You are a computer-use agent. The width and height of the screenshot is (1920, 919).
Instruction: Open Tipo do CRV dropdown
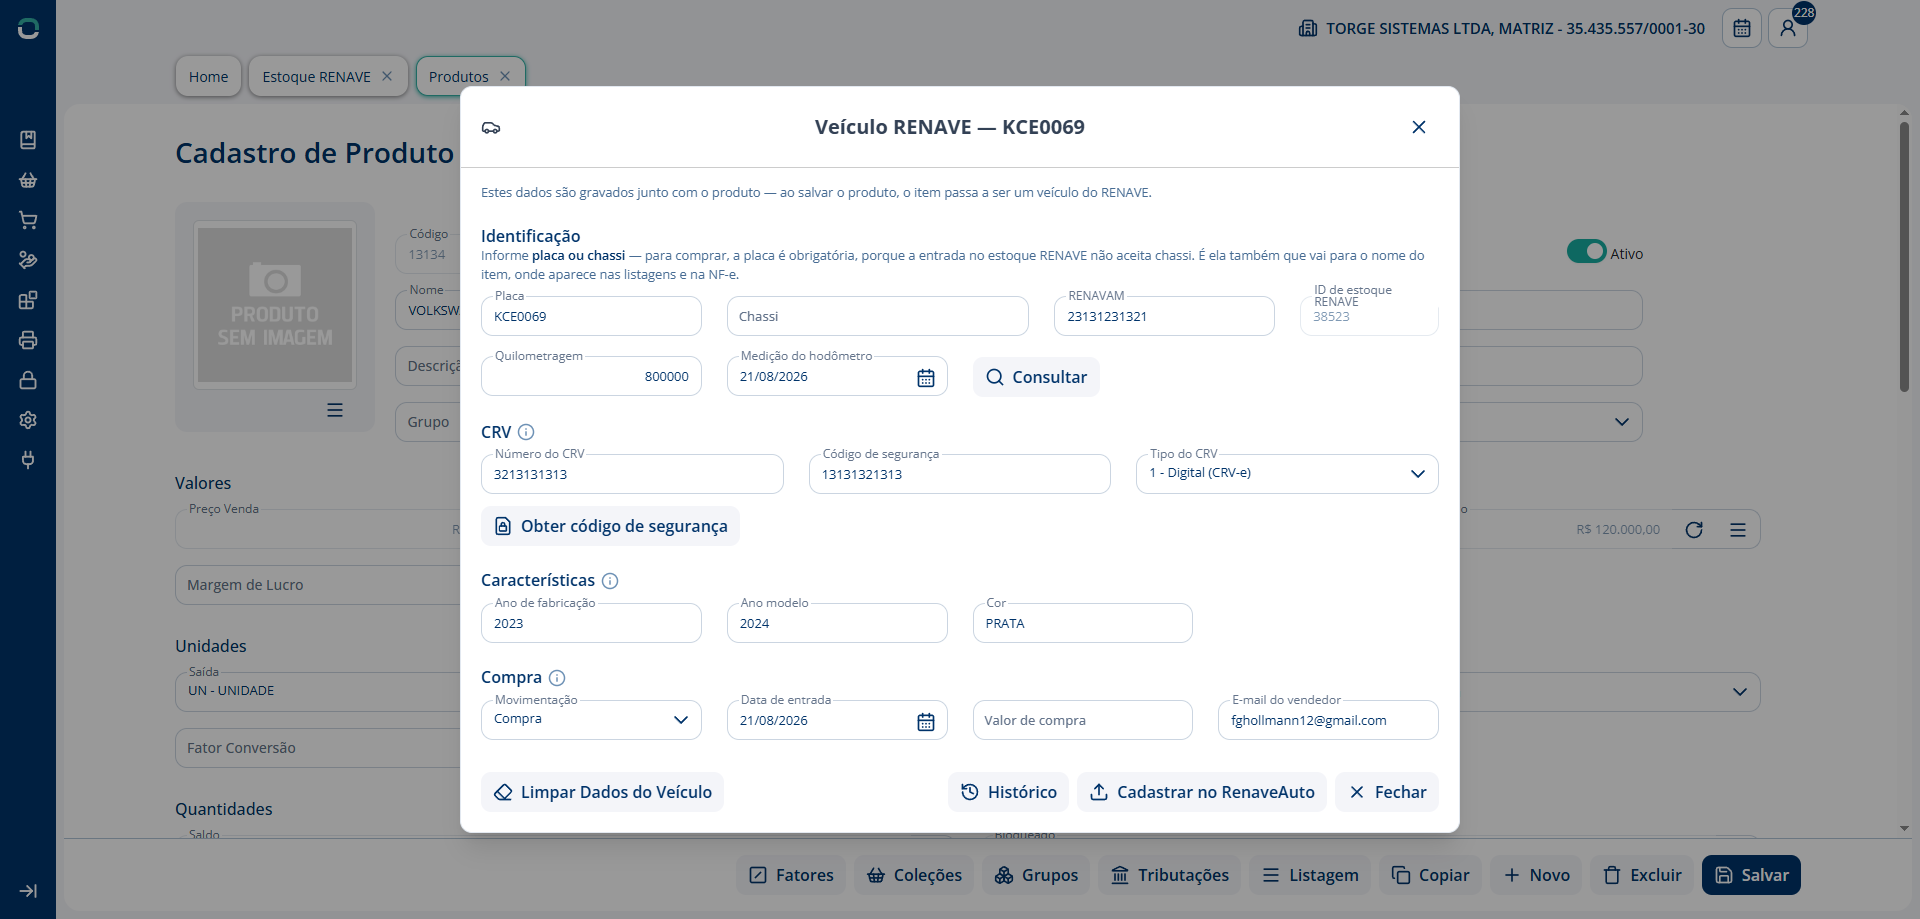[1287, 474]
